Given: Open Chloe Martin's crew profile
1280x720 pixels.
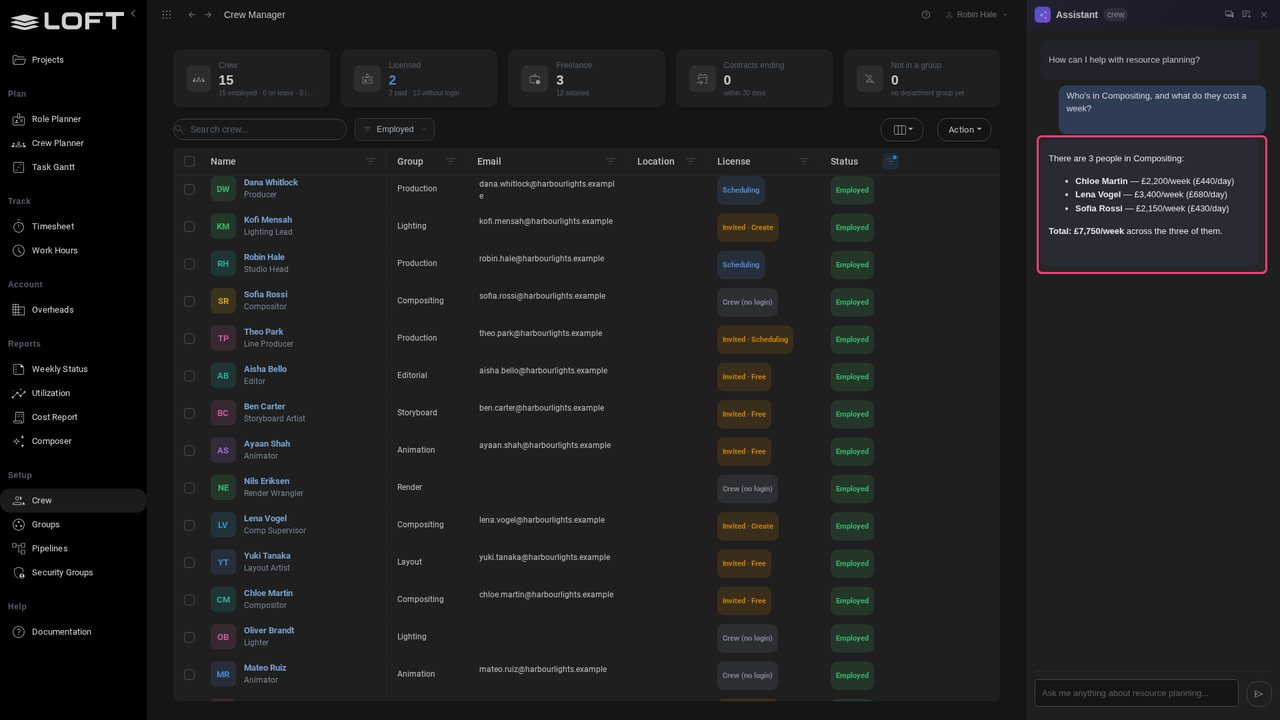Looking at the screenshot, I should [x=268, y=593].
